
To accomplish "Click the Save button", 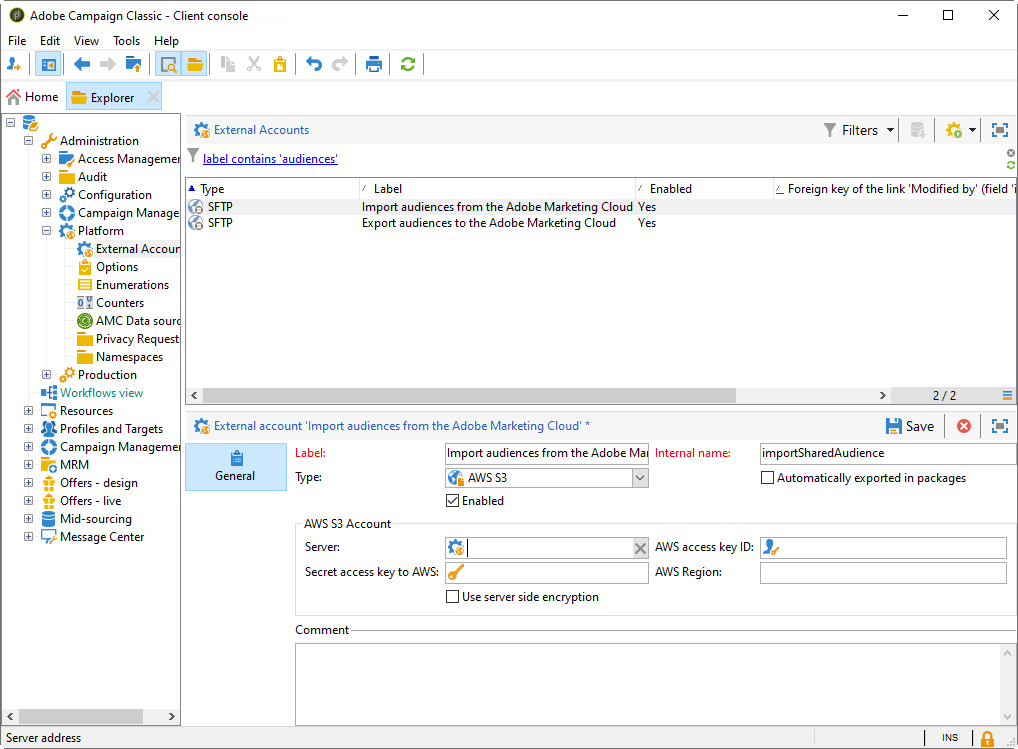I will point(910,426).
